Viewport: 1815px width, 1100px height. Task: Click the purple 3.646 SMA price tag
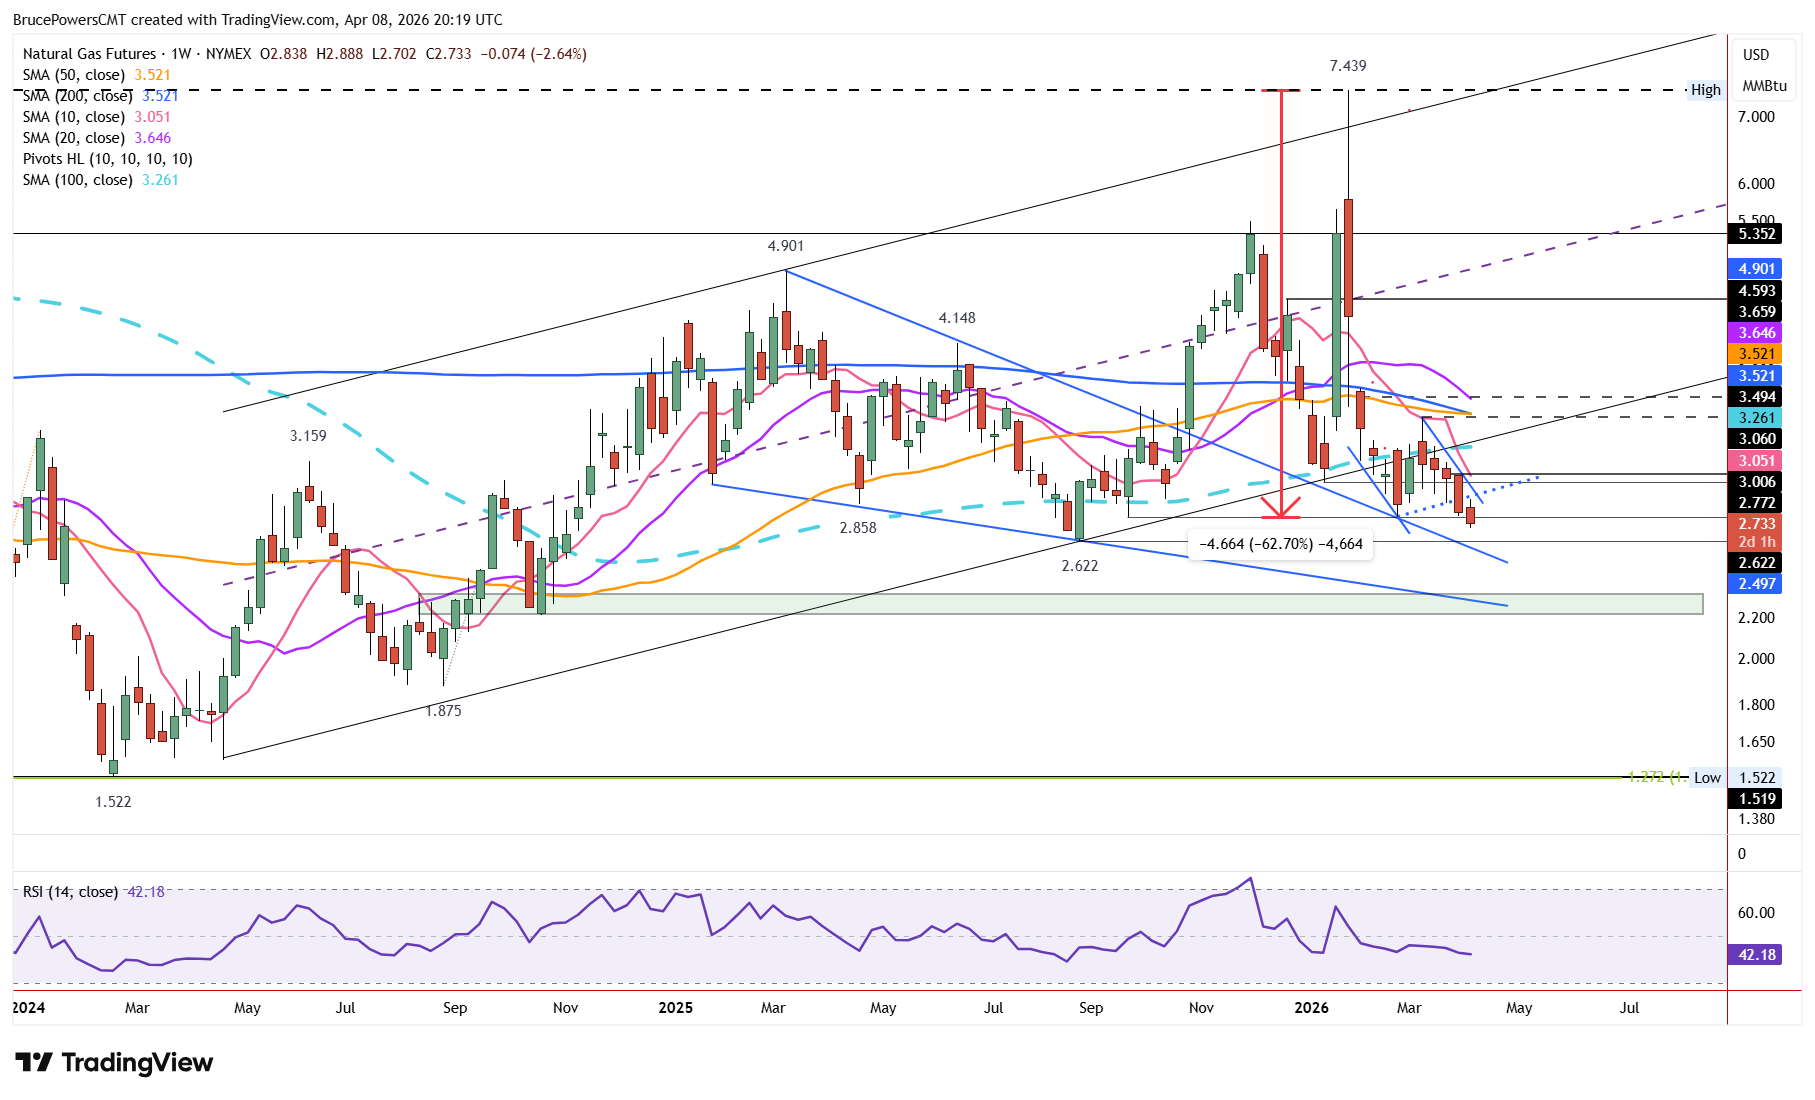[x=1757, y=333]
